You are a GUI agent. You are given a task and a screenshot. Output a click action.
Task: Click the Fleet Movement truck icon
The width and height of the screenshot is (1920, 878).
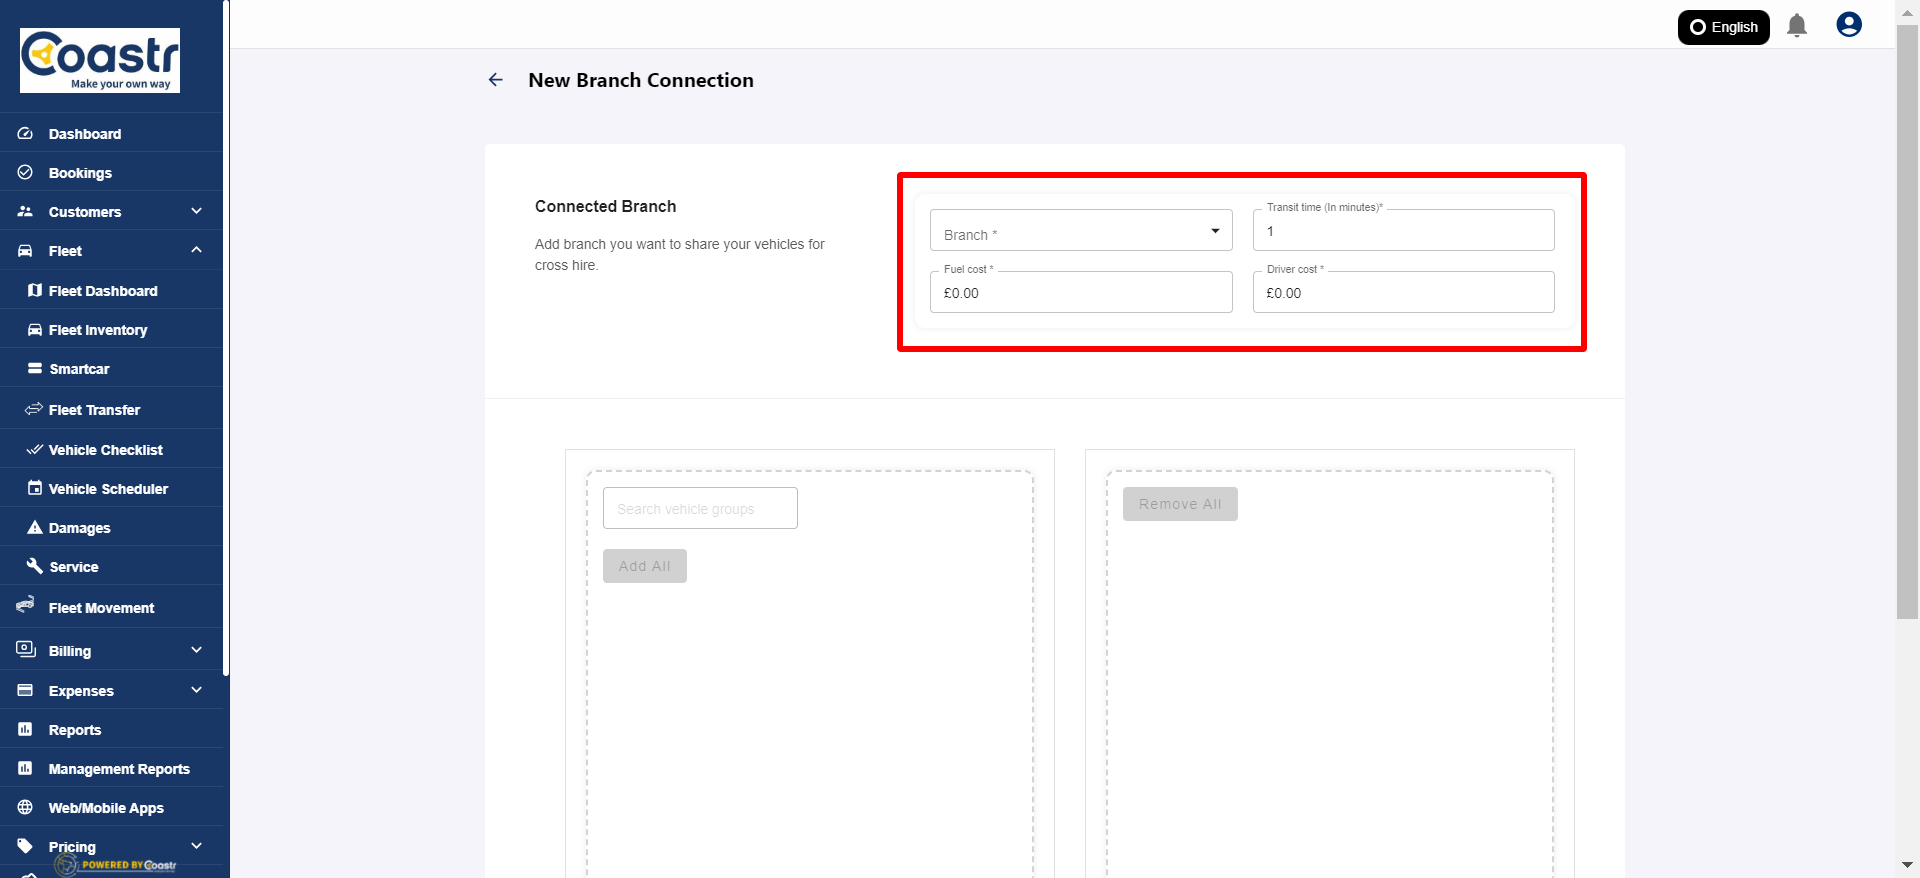[26, 607]
